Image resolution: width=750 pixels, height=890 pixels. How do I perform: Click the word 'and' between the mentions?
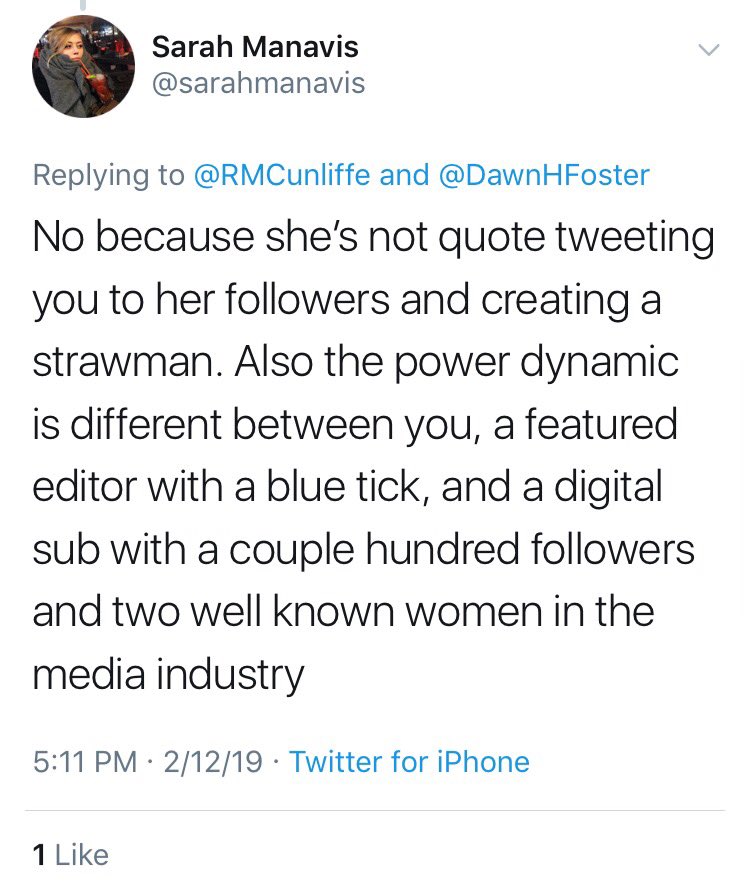coord(404,174)
